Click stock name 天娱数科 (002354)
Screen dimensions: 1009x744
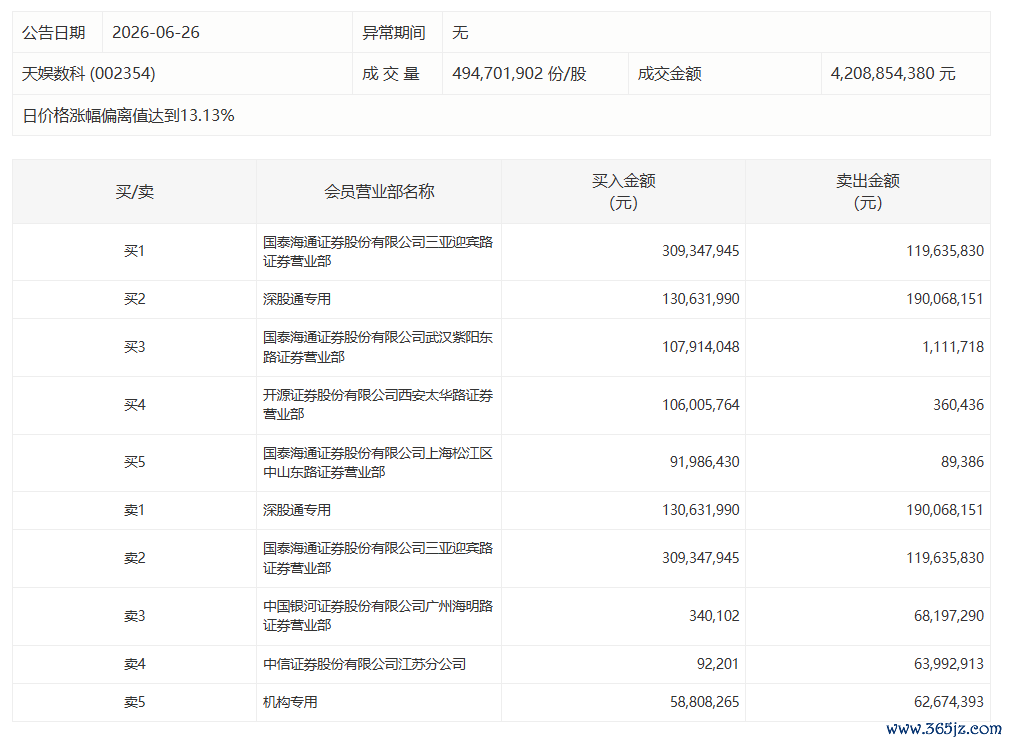point(89,73)
